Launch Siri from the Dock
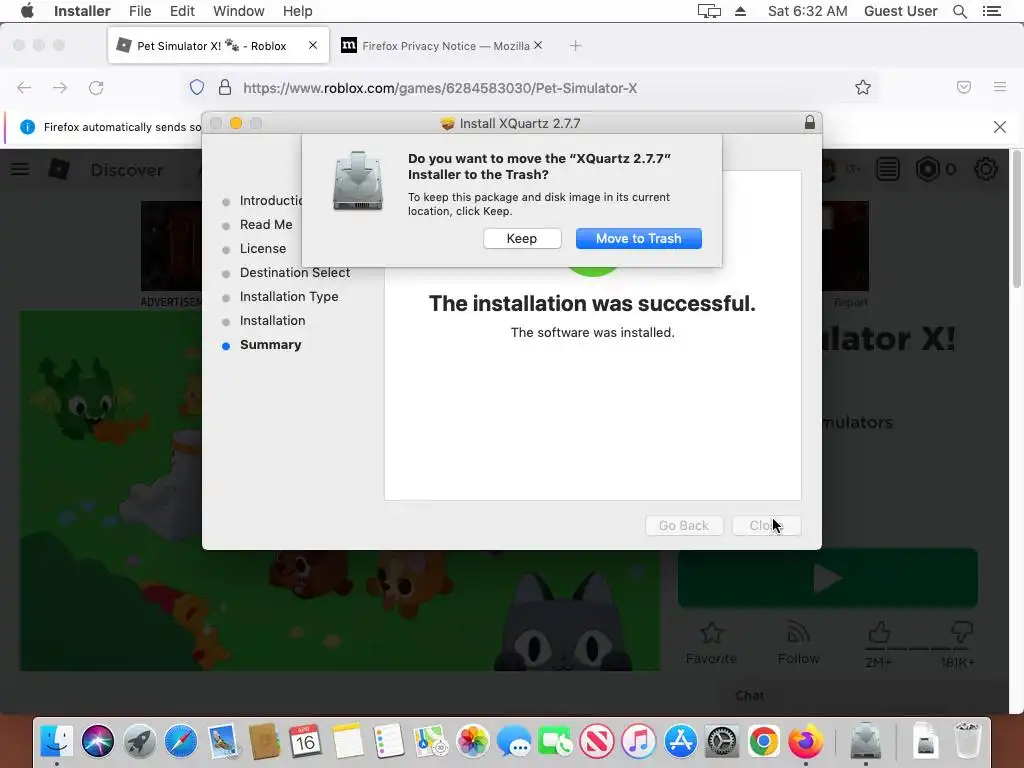 click(x=98, y=741)
